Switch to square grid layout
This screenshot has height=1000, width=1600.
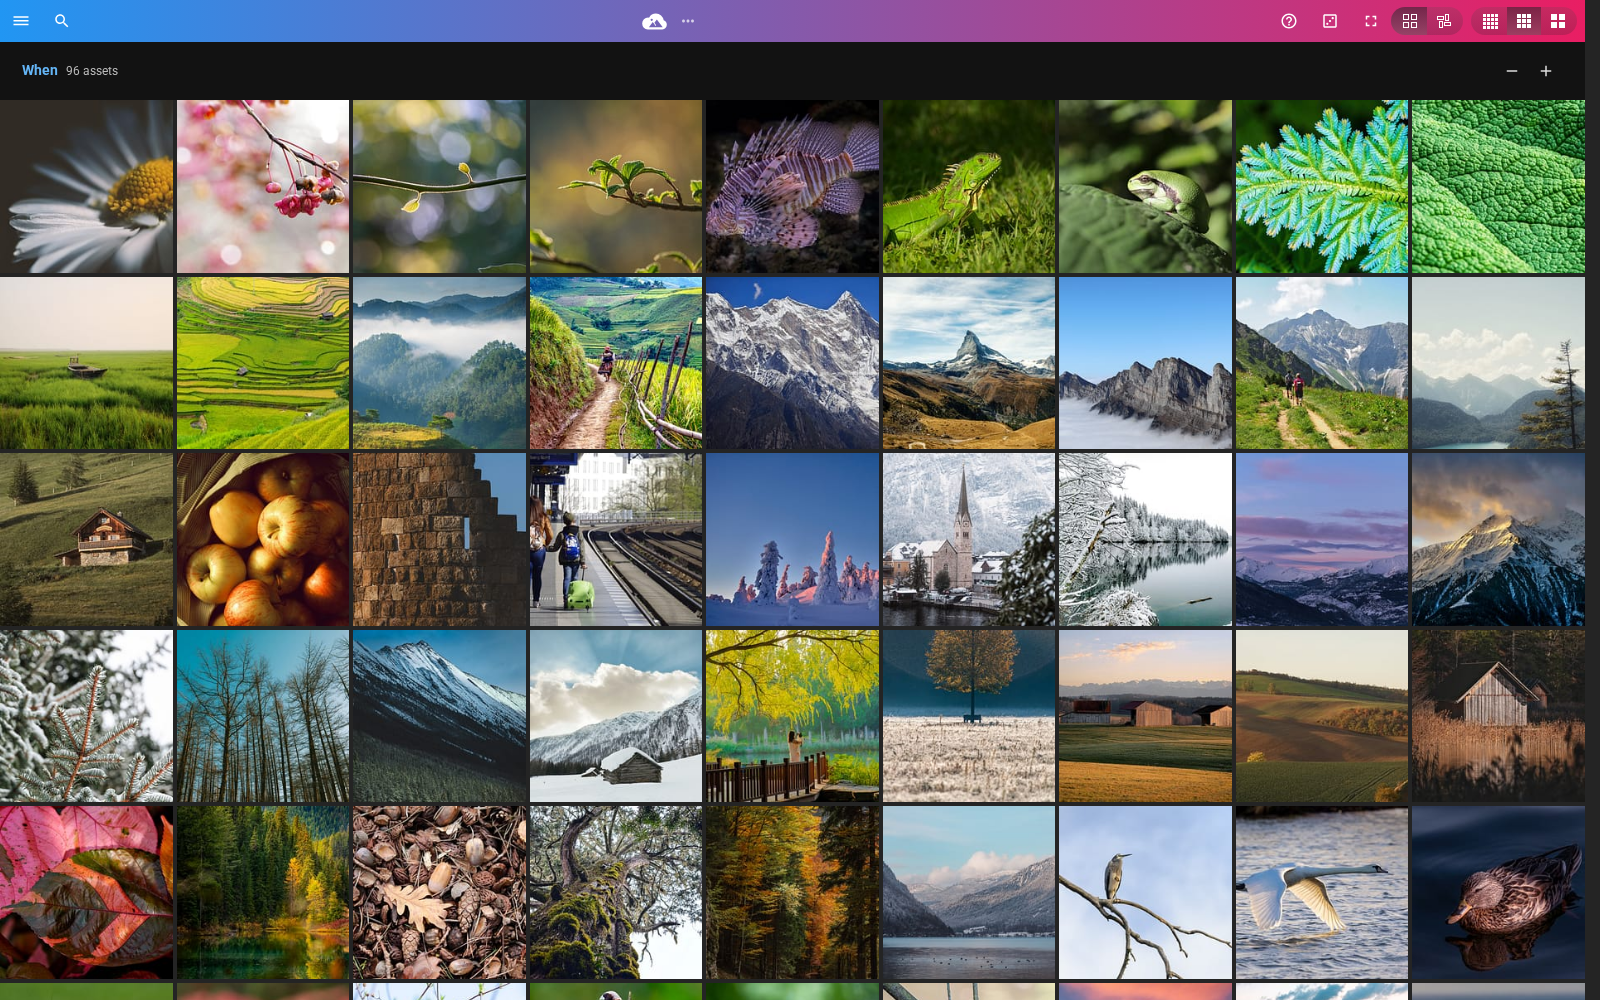pyautogui.click(x=1410, y=21)
